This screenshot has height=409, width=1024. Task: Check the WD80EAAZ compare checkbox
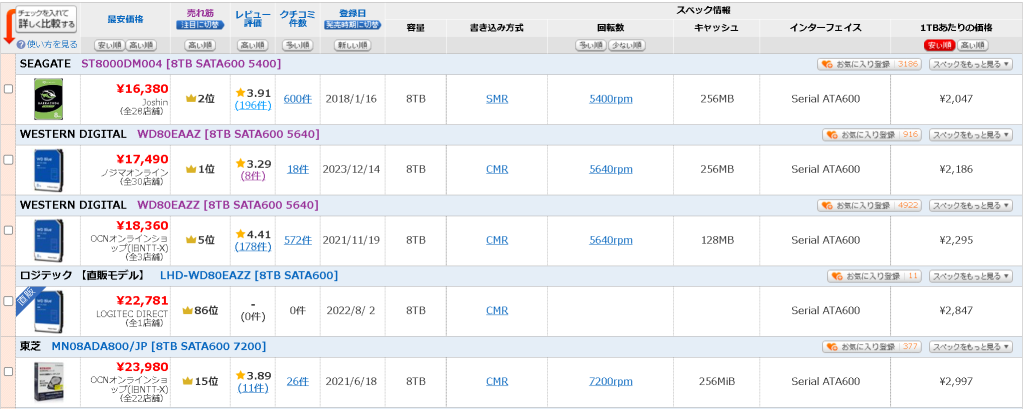(8, 159)
